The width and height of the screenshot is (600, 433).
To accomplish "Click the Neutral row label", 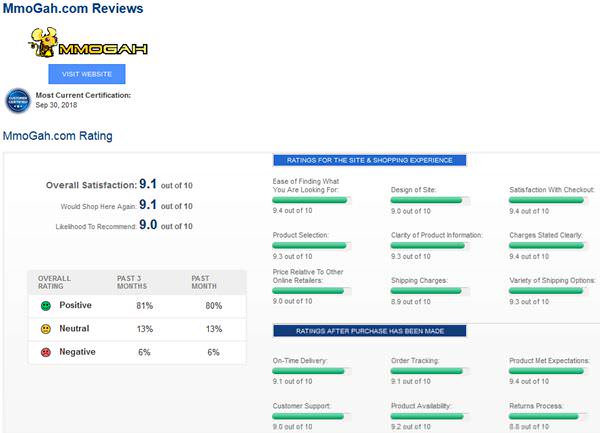I will point(74,329).
